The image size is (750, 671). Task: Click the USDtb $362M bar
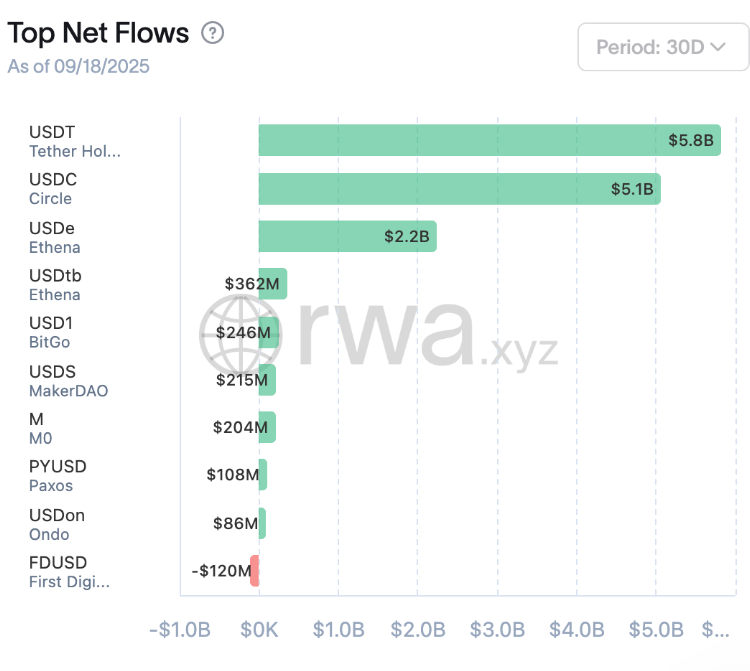tap(273, 284)
